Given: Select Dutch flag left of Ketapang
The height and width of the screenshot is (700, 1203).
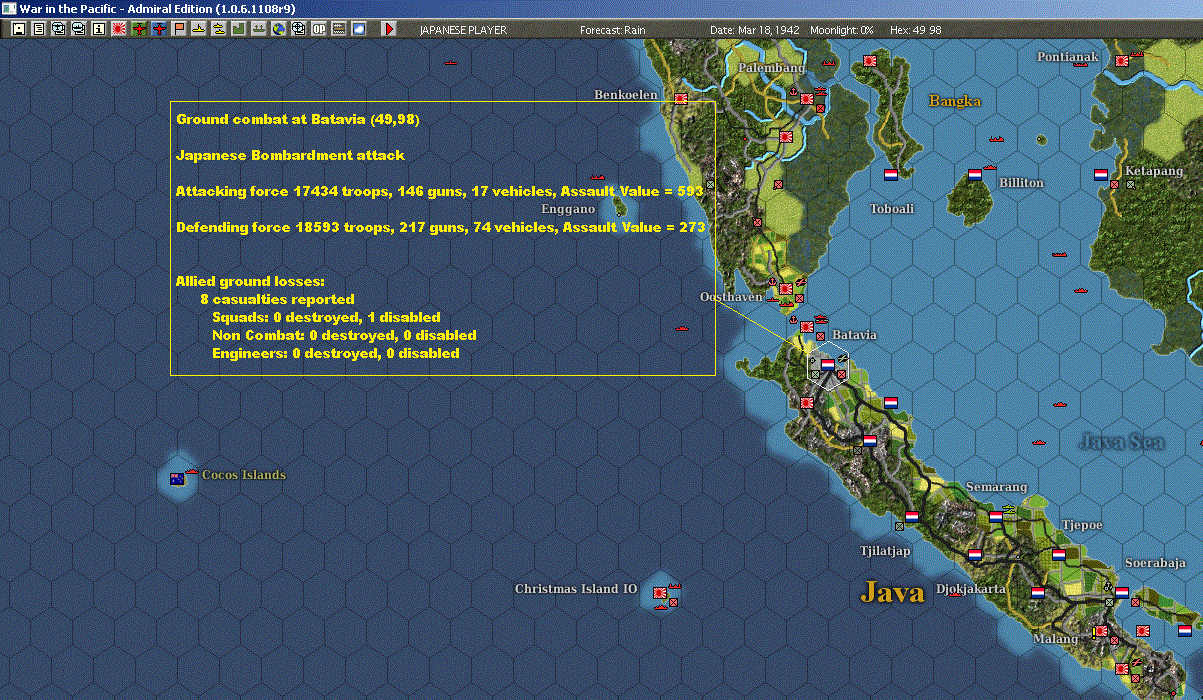Looking at the screenshot, I should tap(1101, 174).
